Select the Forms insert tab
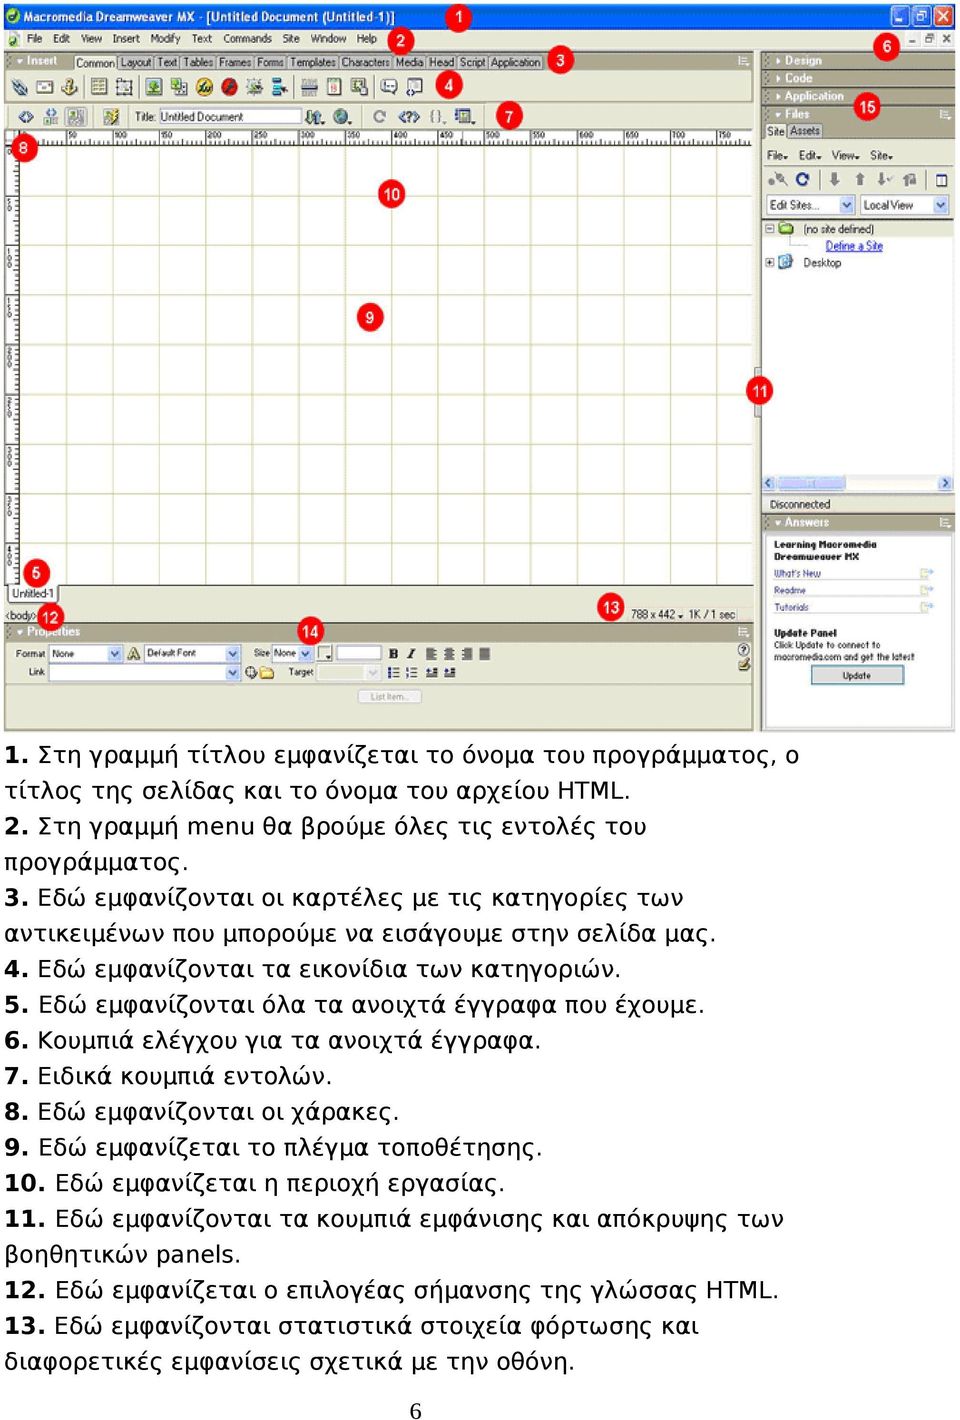 pos(270,62)
